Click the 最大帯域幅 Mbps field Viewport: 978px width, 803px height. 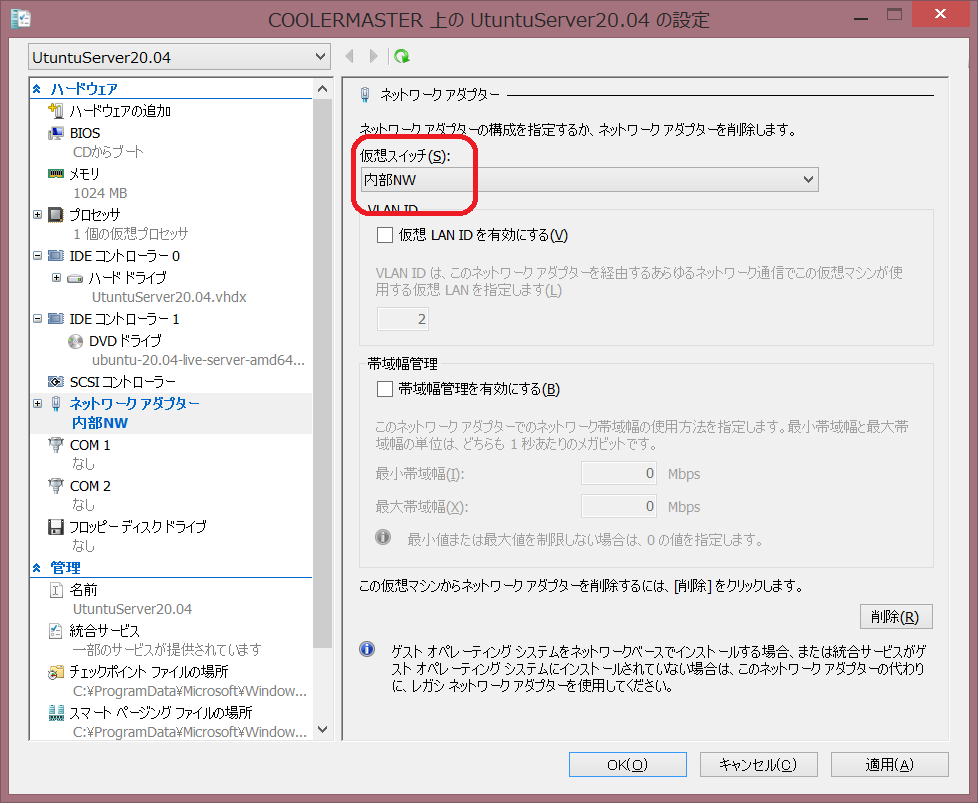tap(619, 506)
